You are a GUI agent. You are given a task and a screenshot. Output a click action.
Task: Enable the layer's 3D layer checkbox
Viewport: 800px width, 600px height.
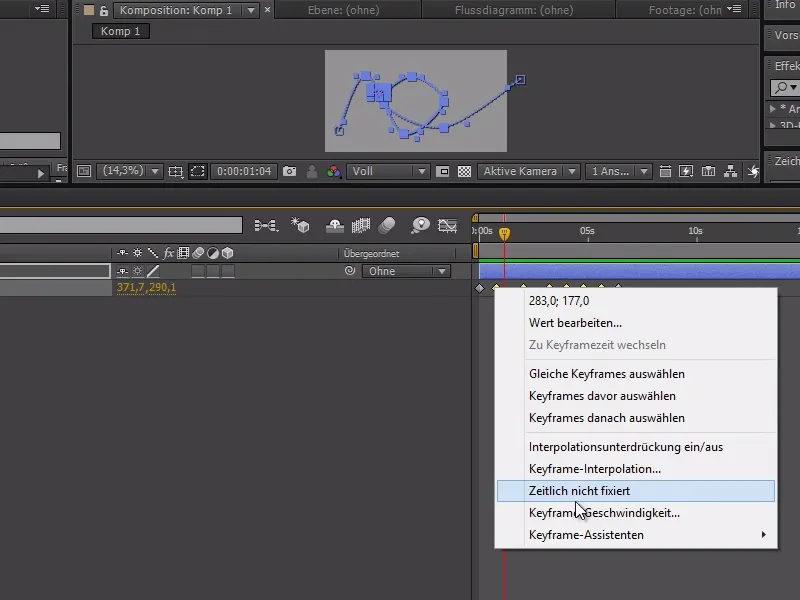coord(228,271)
